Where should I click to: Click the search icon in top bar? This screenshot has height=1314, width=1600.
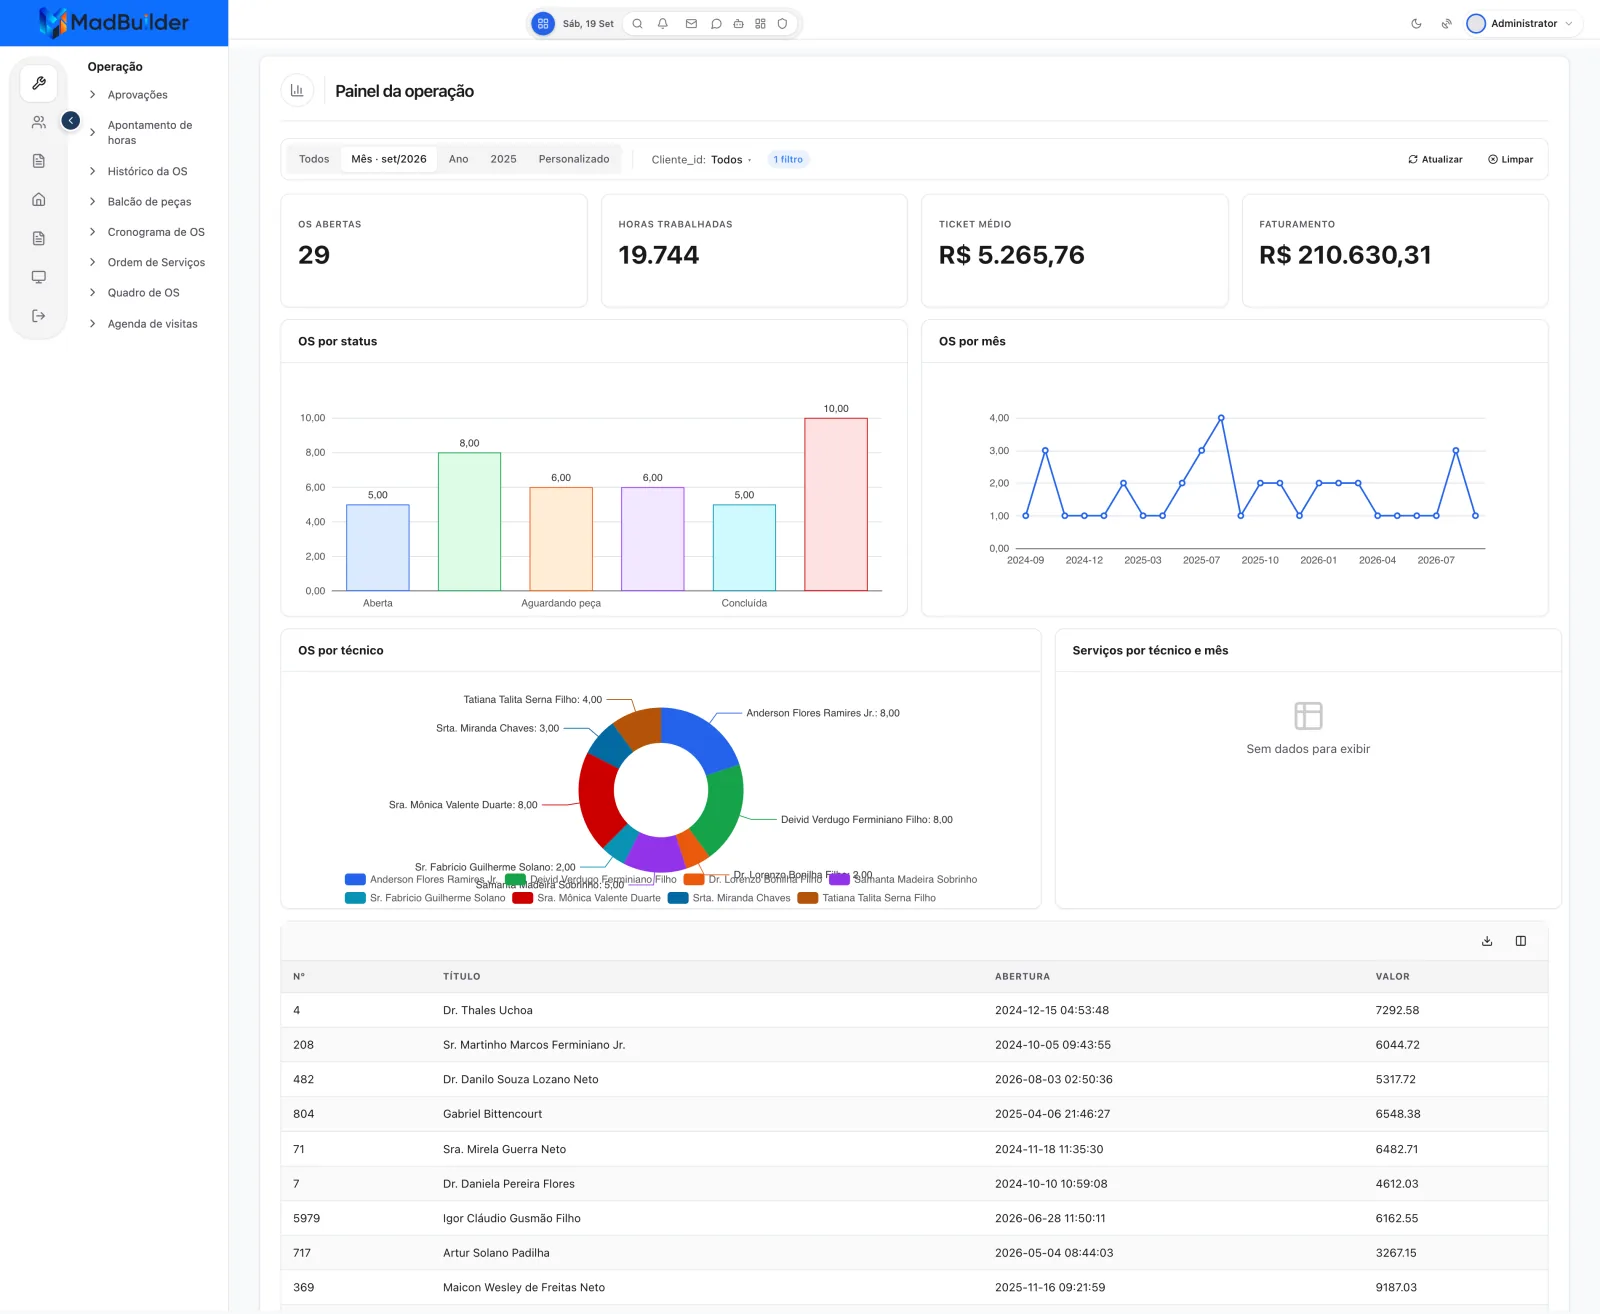click(x=637, y=24)
